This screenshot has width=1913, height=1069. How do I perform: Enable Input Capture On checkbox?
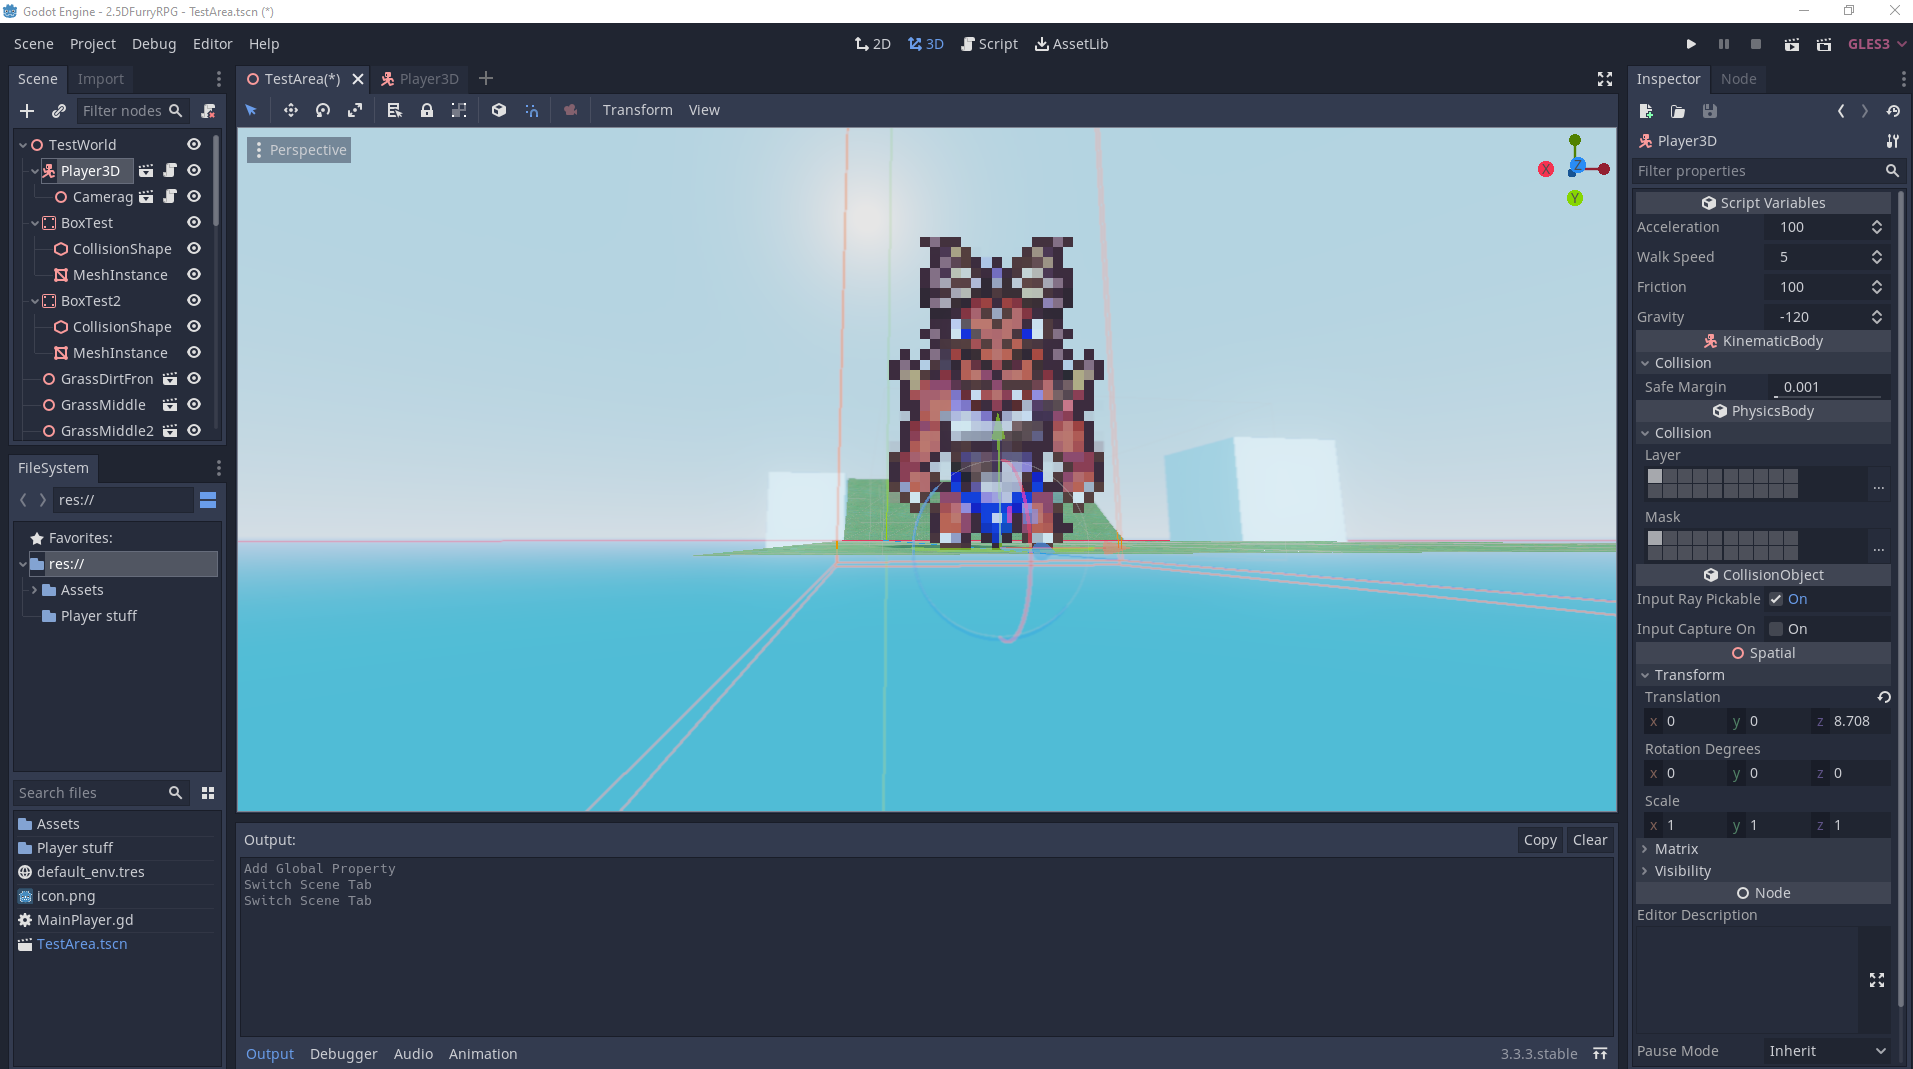1776,629
